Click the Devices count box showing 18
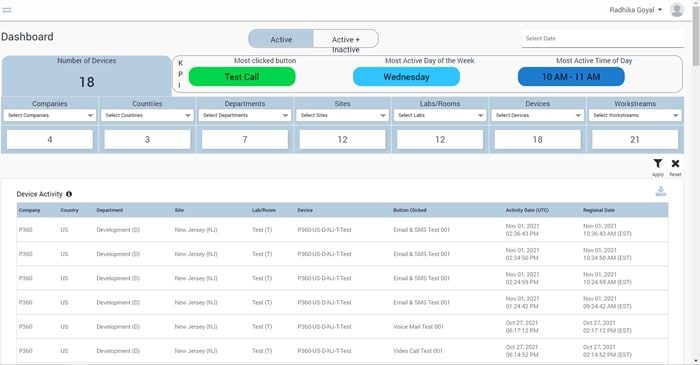 click(x=538, y=139)
